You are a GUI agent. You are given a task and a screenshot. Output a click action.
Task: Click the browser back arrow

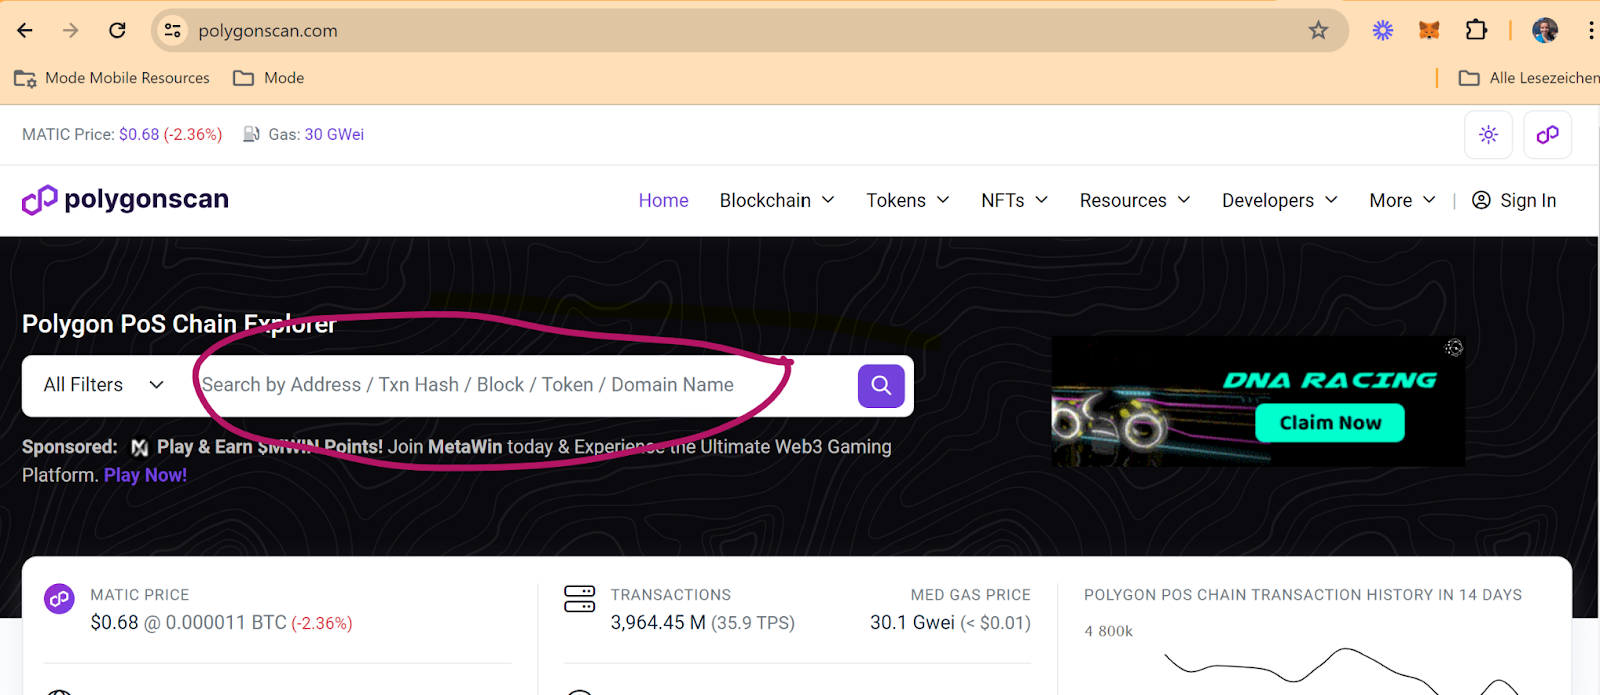(x=25, y=30)
